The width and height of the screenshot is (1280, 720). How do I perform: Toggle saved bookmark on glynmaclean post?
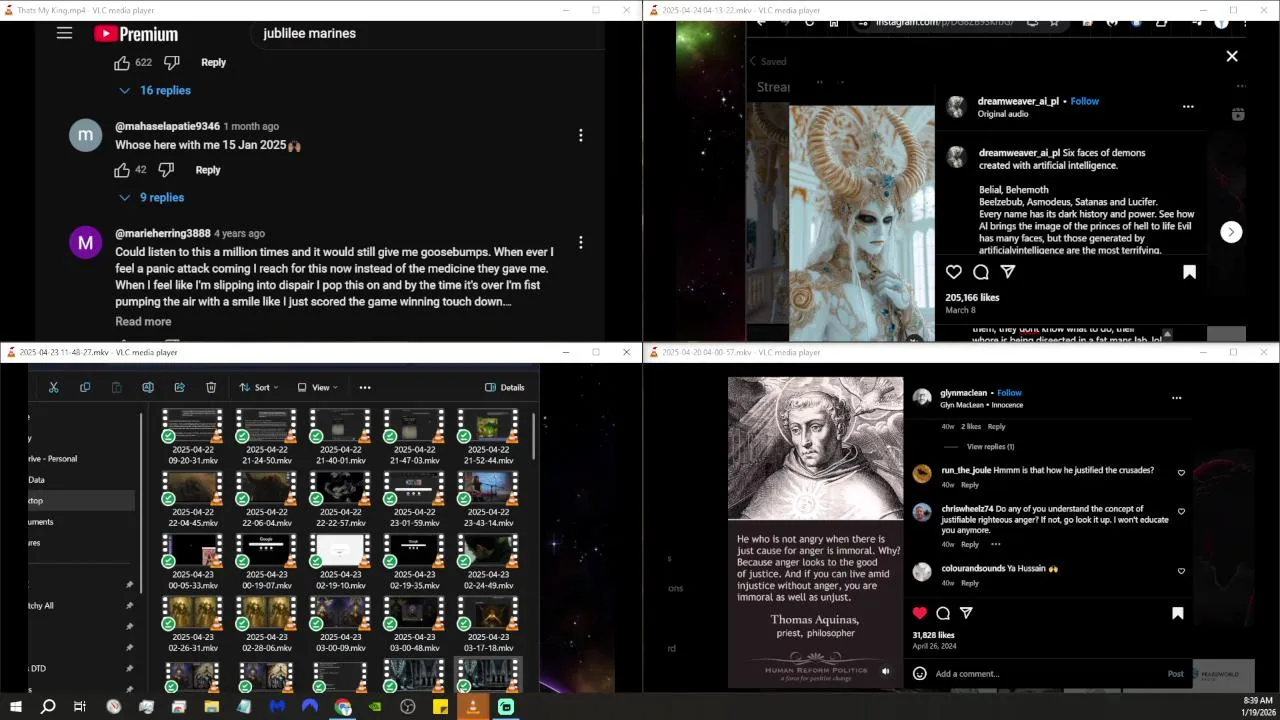pos(1177,613)
